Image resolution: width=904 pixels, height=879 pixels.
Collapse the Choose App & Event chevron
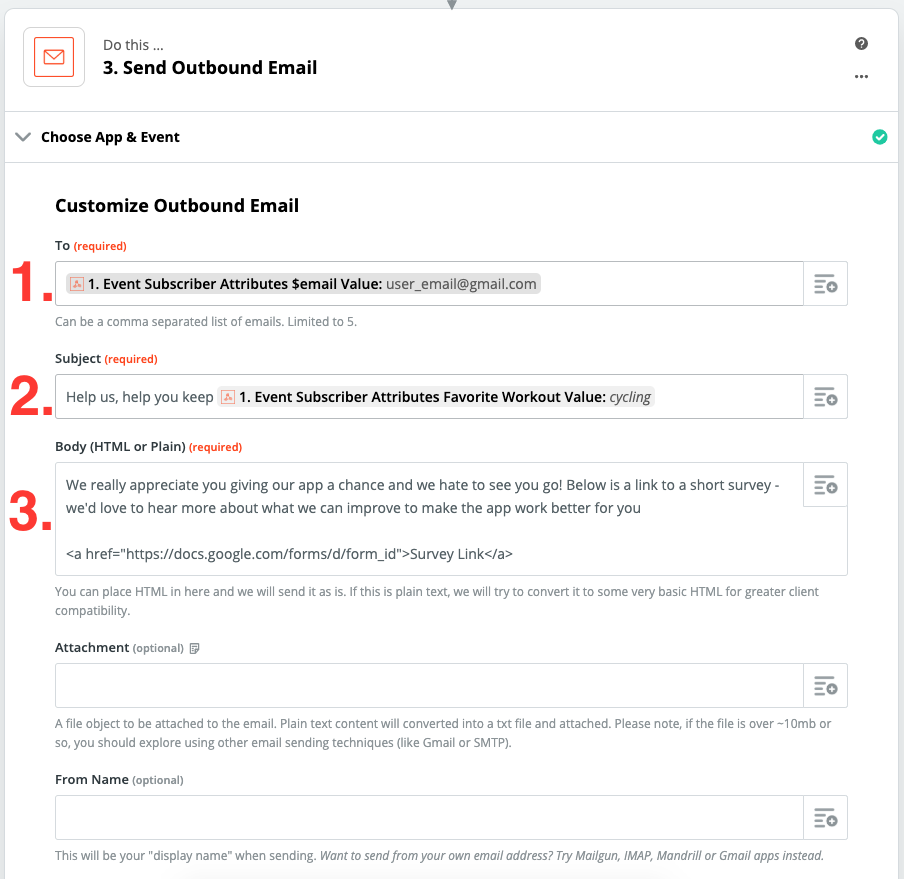coord(22,137)
